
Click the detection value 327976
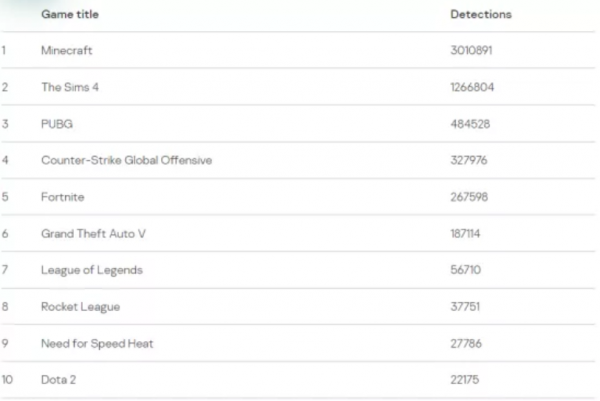pos(470,160)
